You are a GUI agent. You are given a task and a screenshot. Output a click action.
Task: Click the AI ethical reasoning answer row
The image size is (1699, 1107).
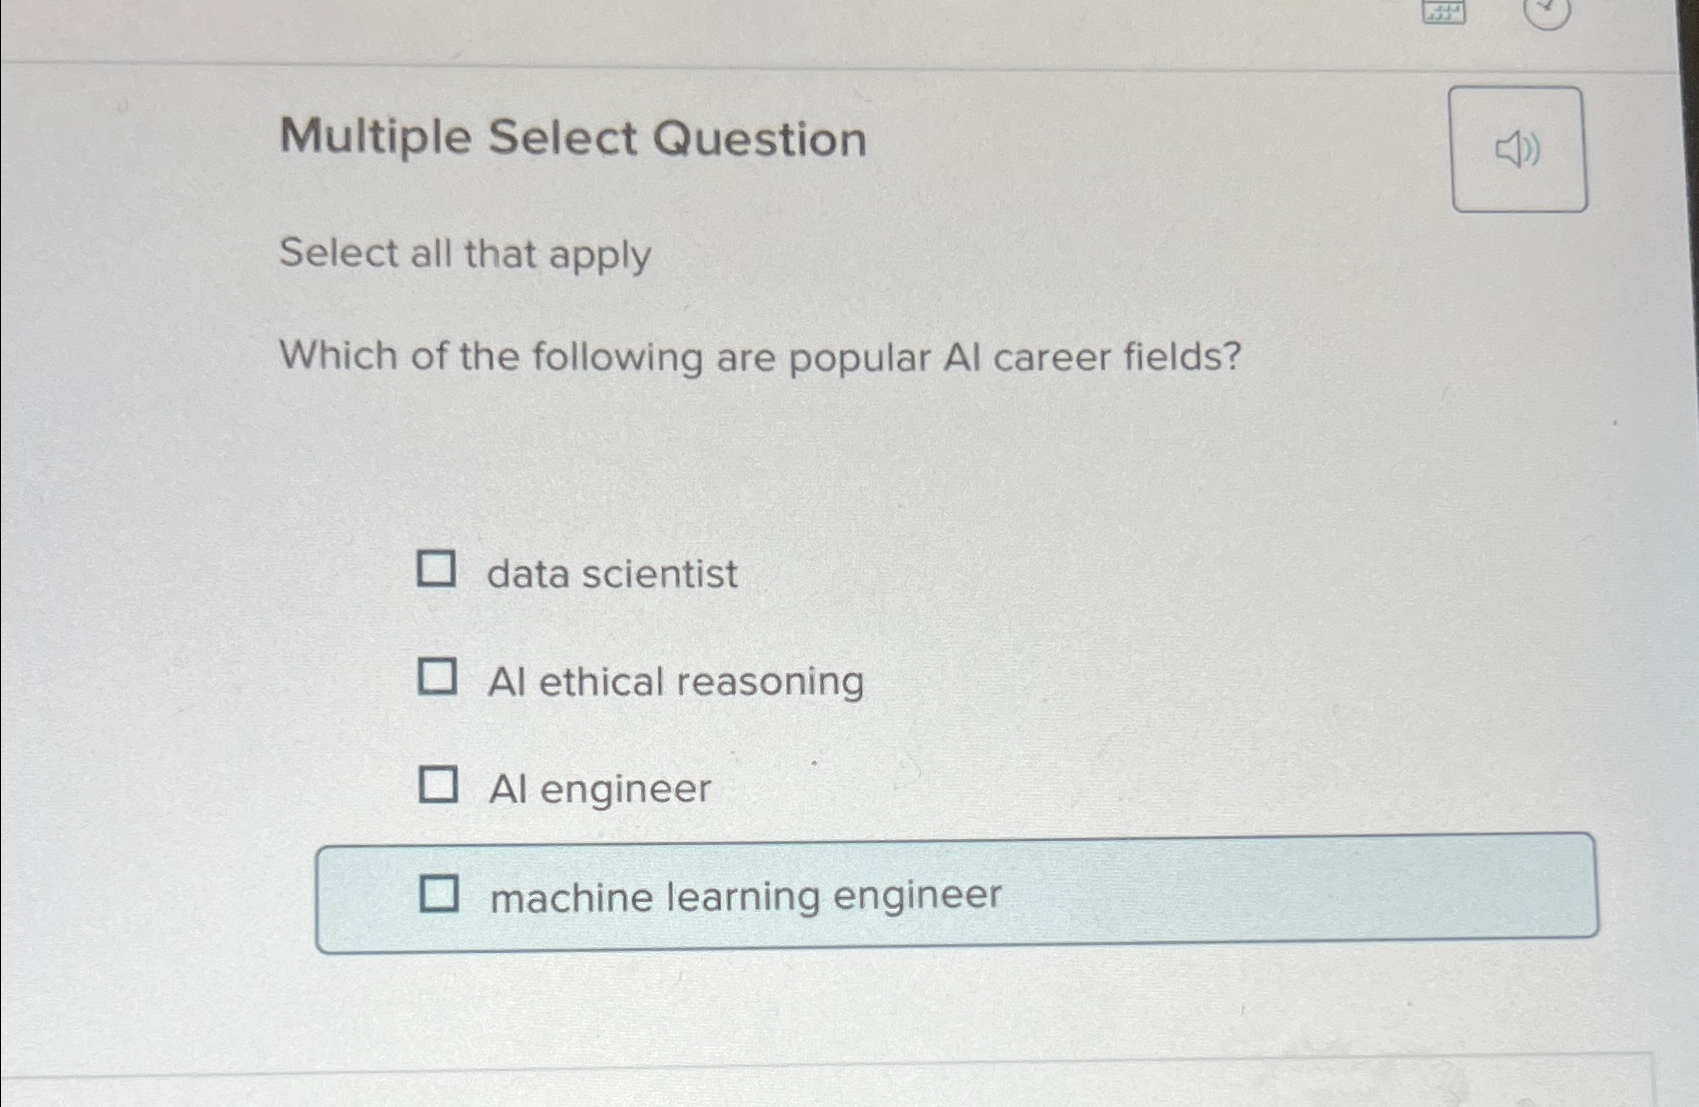(676, 680)
